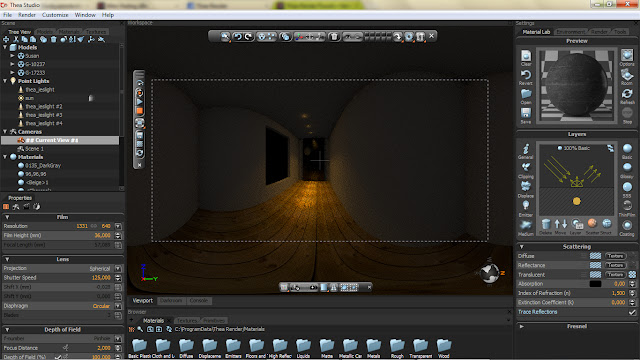Click the Texture button for Diffuse
Screen dimensions: 640x360
click(x=615, y=256)
